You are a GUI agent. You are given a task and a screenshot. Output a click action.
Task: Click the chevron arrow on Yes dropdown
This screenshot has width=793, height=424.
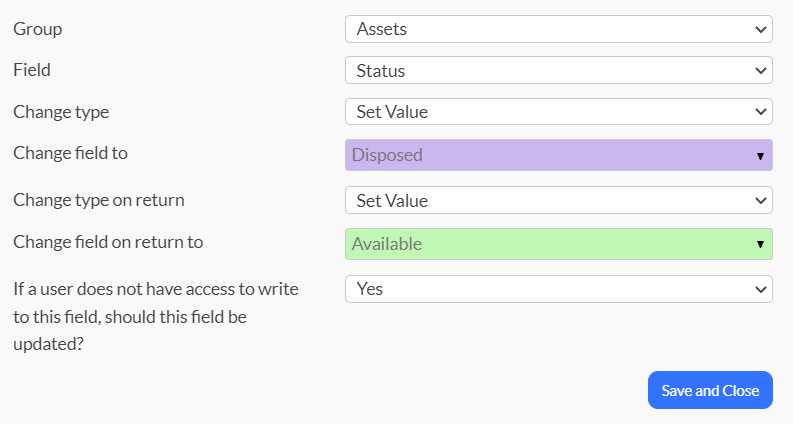click(x=760, y=289)
